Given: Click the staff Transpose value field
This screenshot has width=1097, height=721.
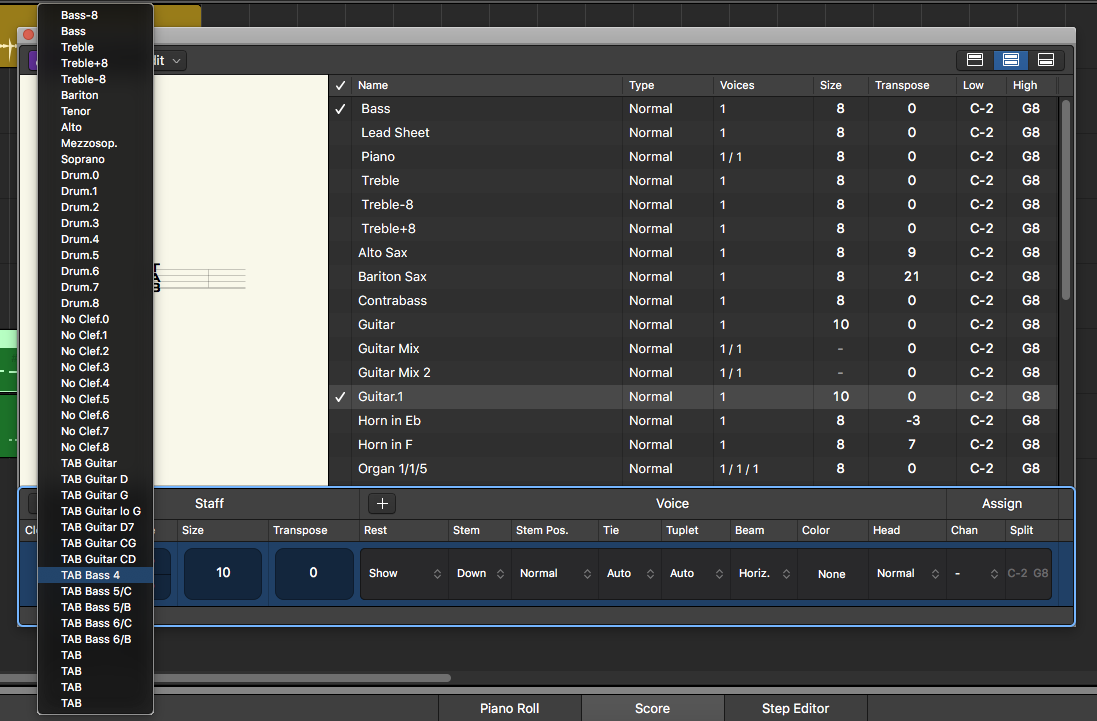Looking at the screenshot, I should click(x=313, y=573).
